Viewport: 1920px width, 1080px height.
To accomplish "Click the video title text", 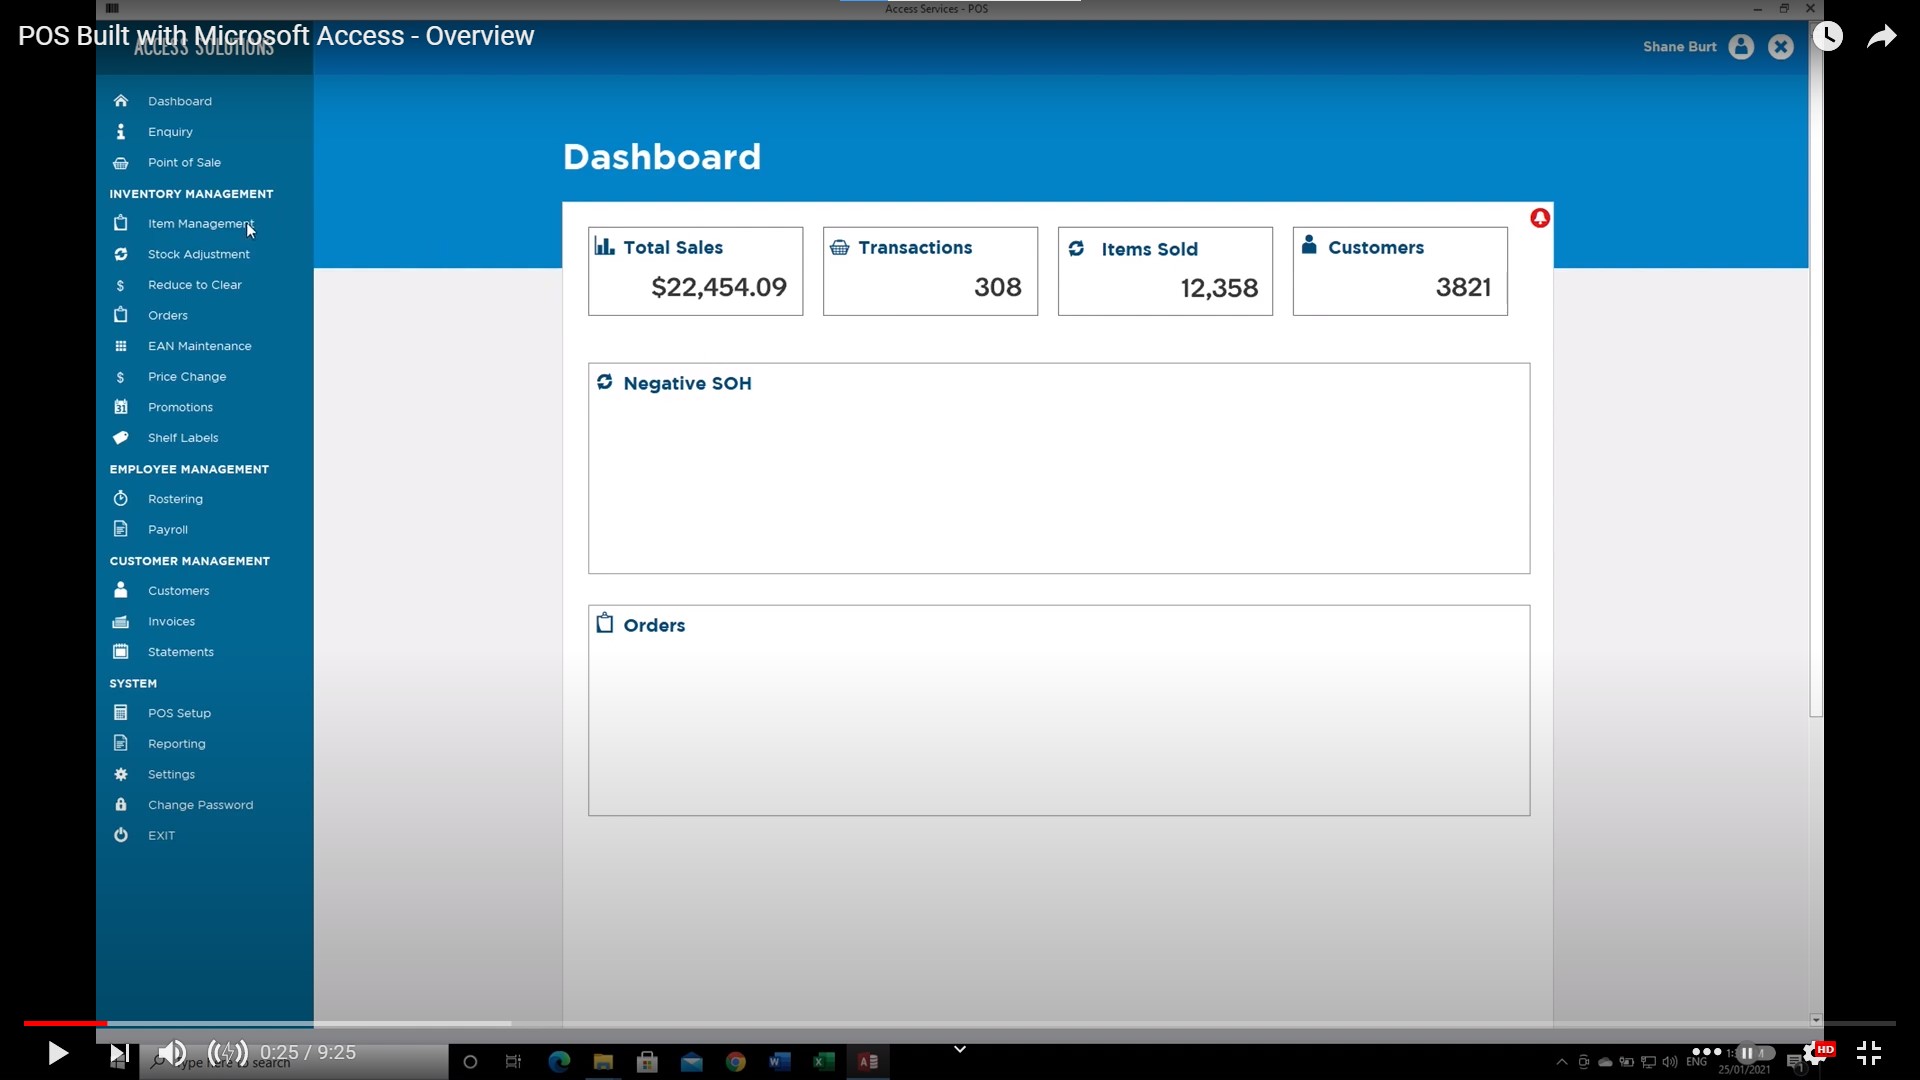I will [x=276, y=36].
